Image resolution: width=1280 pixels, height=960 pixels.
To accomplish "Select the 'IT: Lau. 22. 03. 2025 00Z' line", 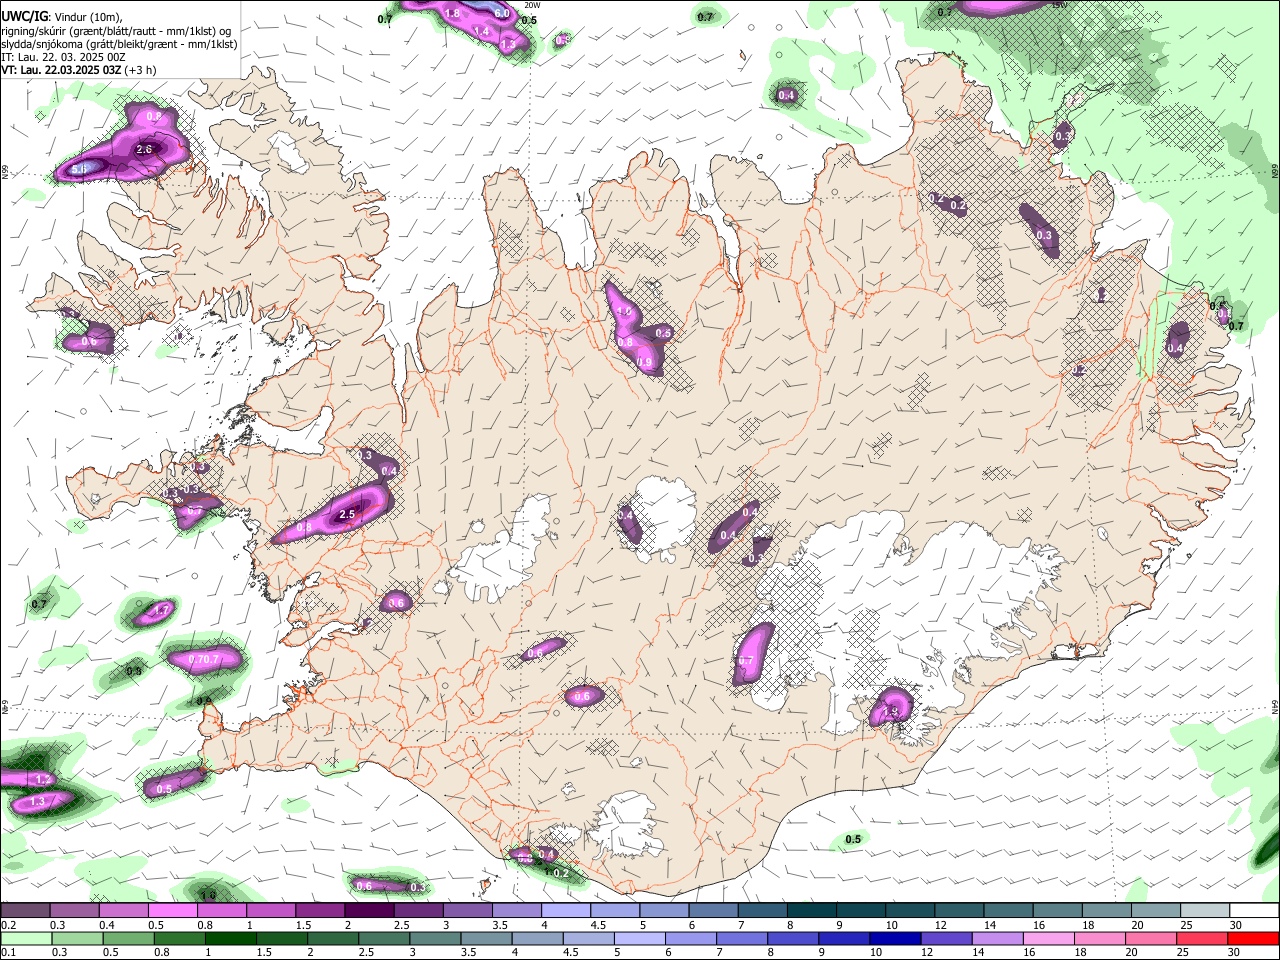I will coord(63,57).
